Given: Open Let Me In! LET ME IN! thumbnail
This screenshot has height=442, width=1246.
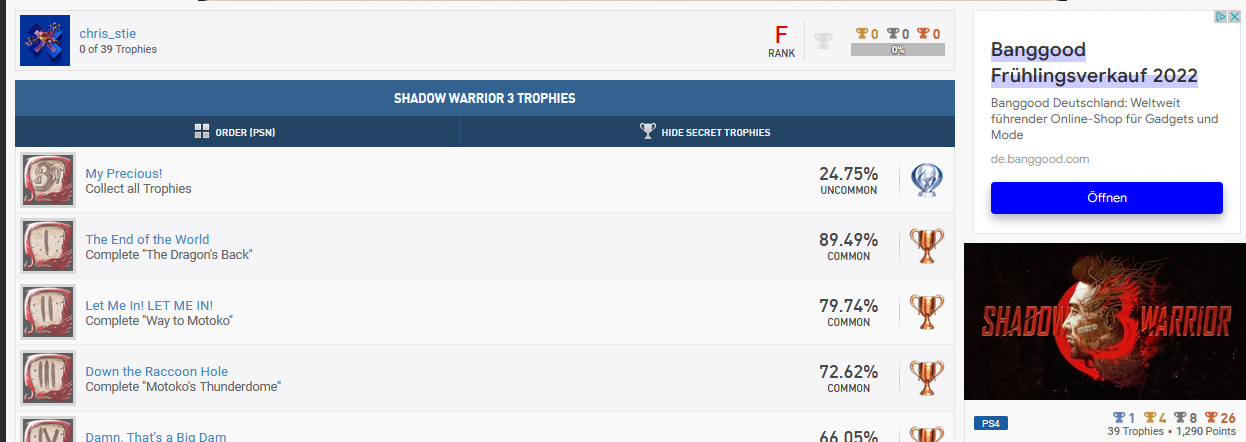Looking at the screenshot, I should 48,312.
